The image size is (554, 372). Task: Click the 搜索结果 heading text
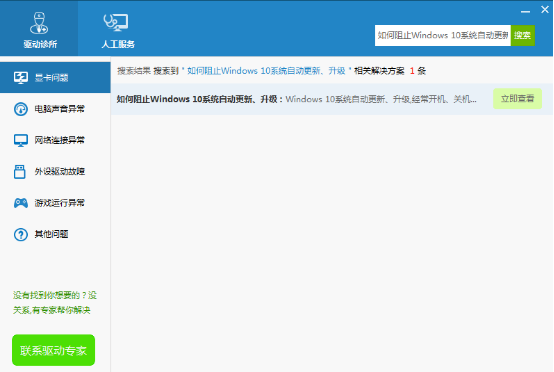134,71
